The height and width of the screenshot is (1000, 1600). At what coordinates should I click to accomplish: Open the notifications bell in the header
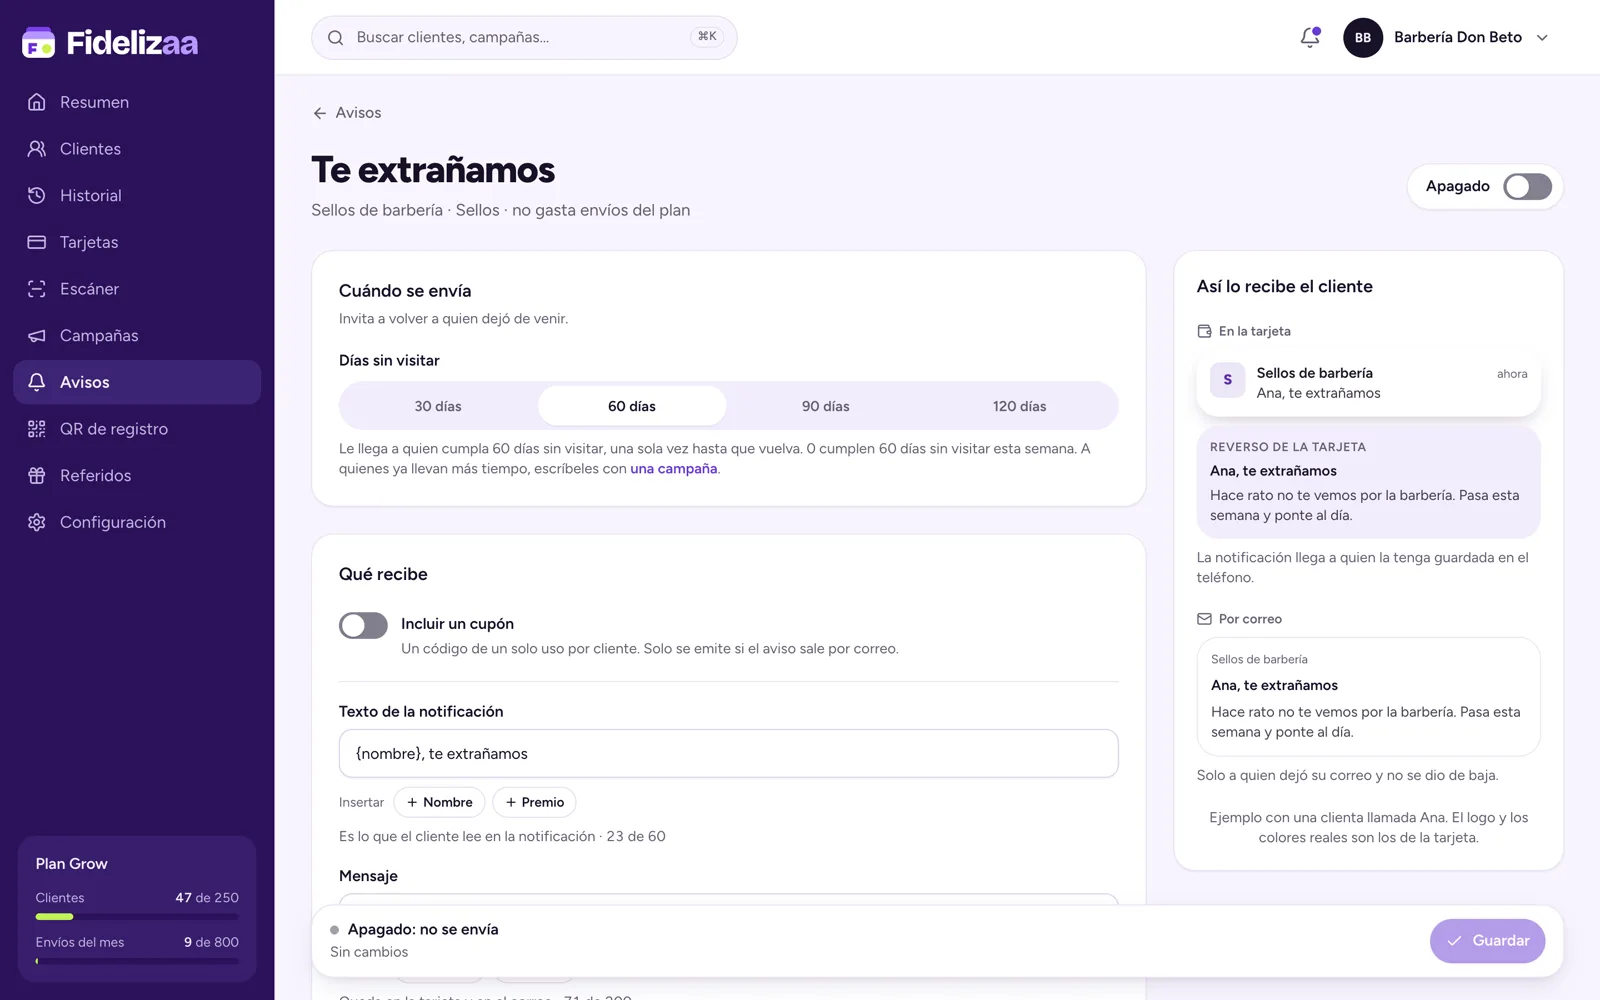pos(1310,37)
